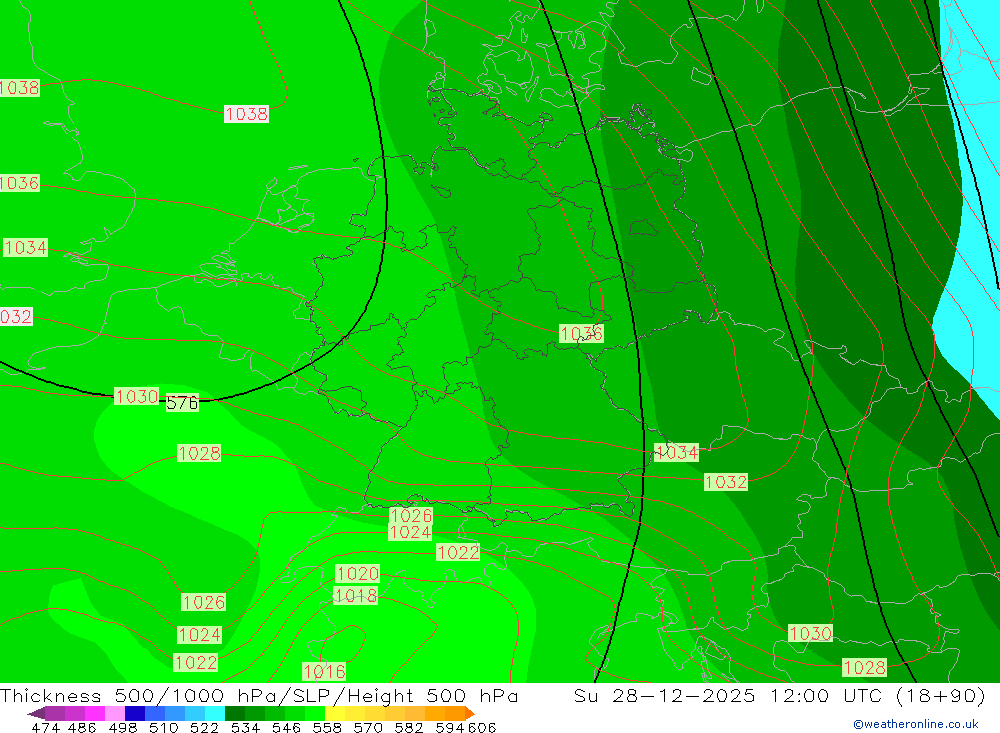The image size is (1000, 733).
Task: Click the legend value 486
Action: (82, 728)
